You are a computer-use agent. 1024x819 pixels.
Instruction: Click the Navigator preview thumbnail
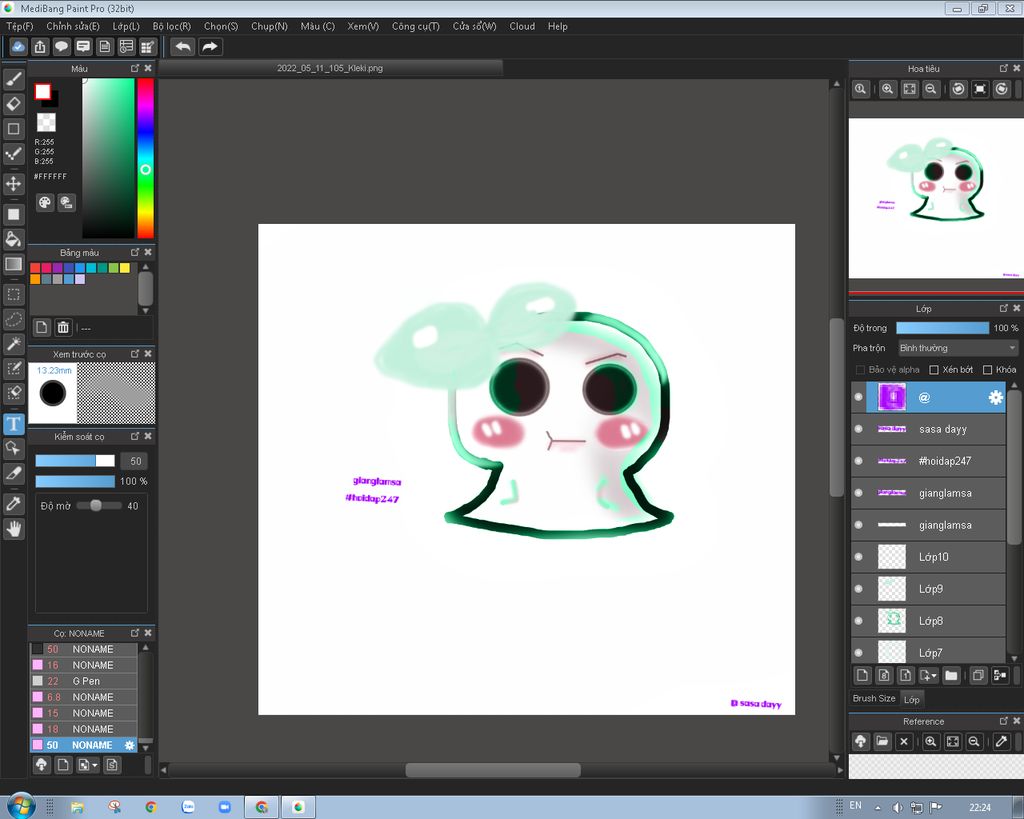tap(936, 199)
